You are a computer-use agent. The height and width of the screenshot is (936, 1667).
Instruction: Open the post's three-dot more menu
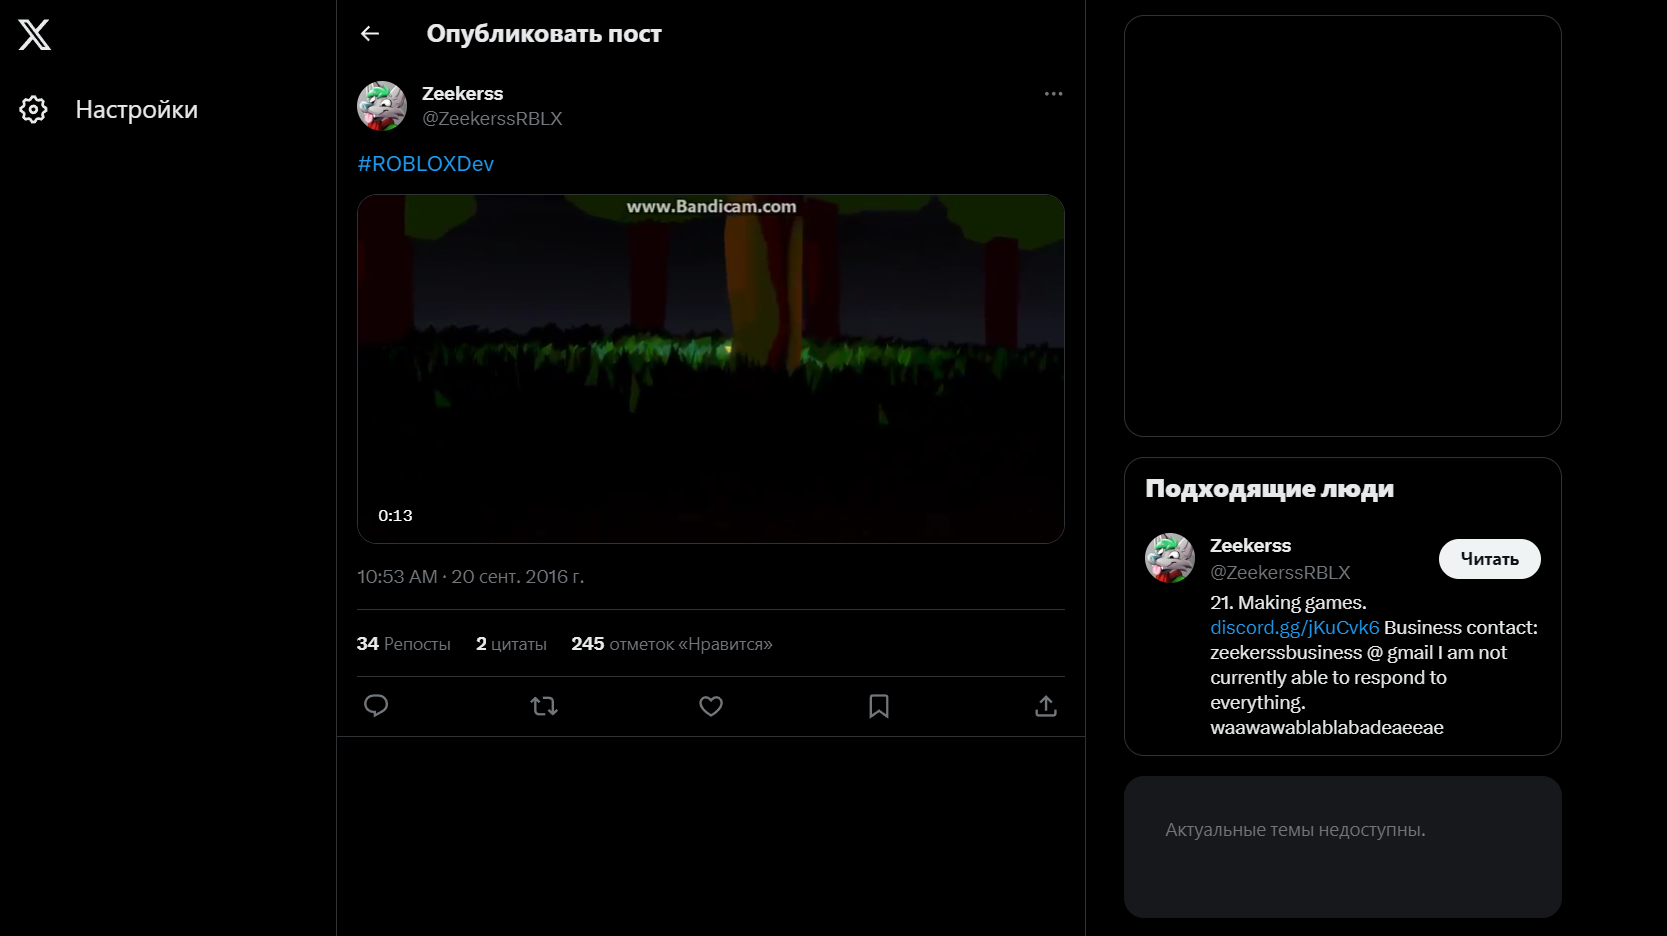1053,94
